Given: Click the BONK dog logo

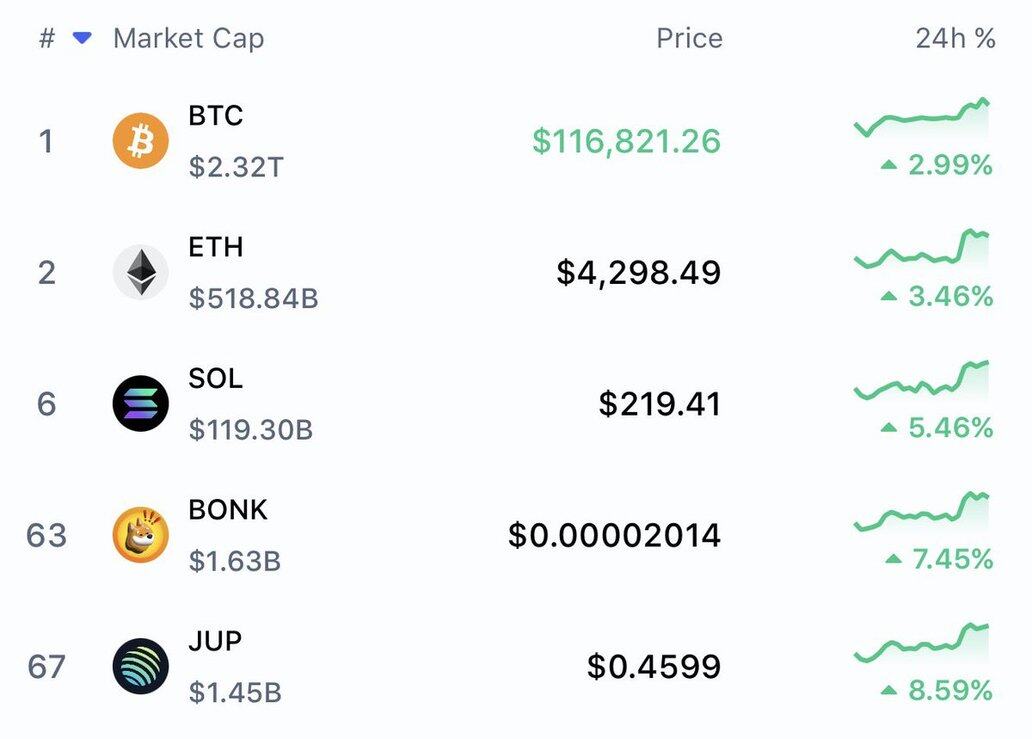Looking at the screenshot, I should click(x=140, y=535).
